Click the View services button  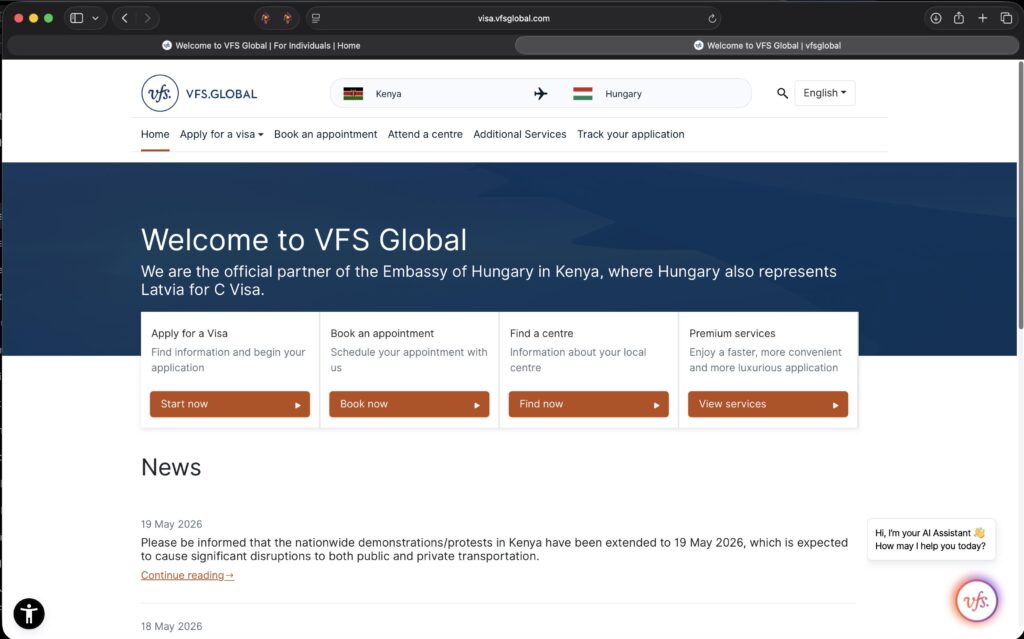point(768,404)
